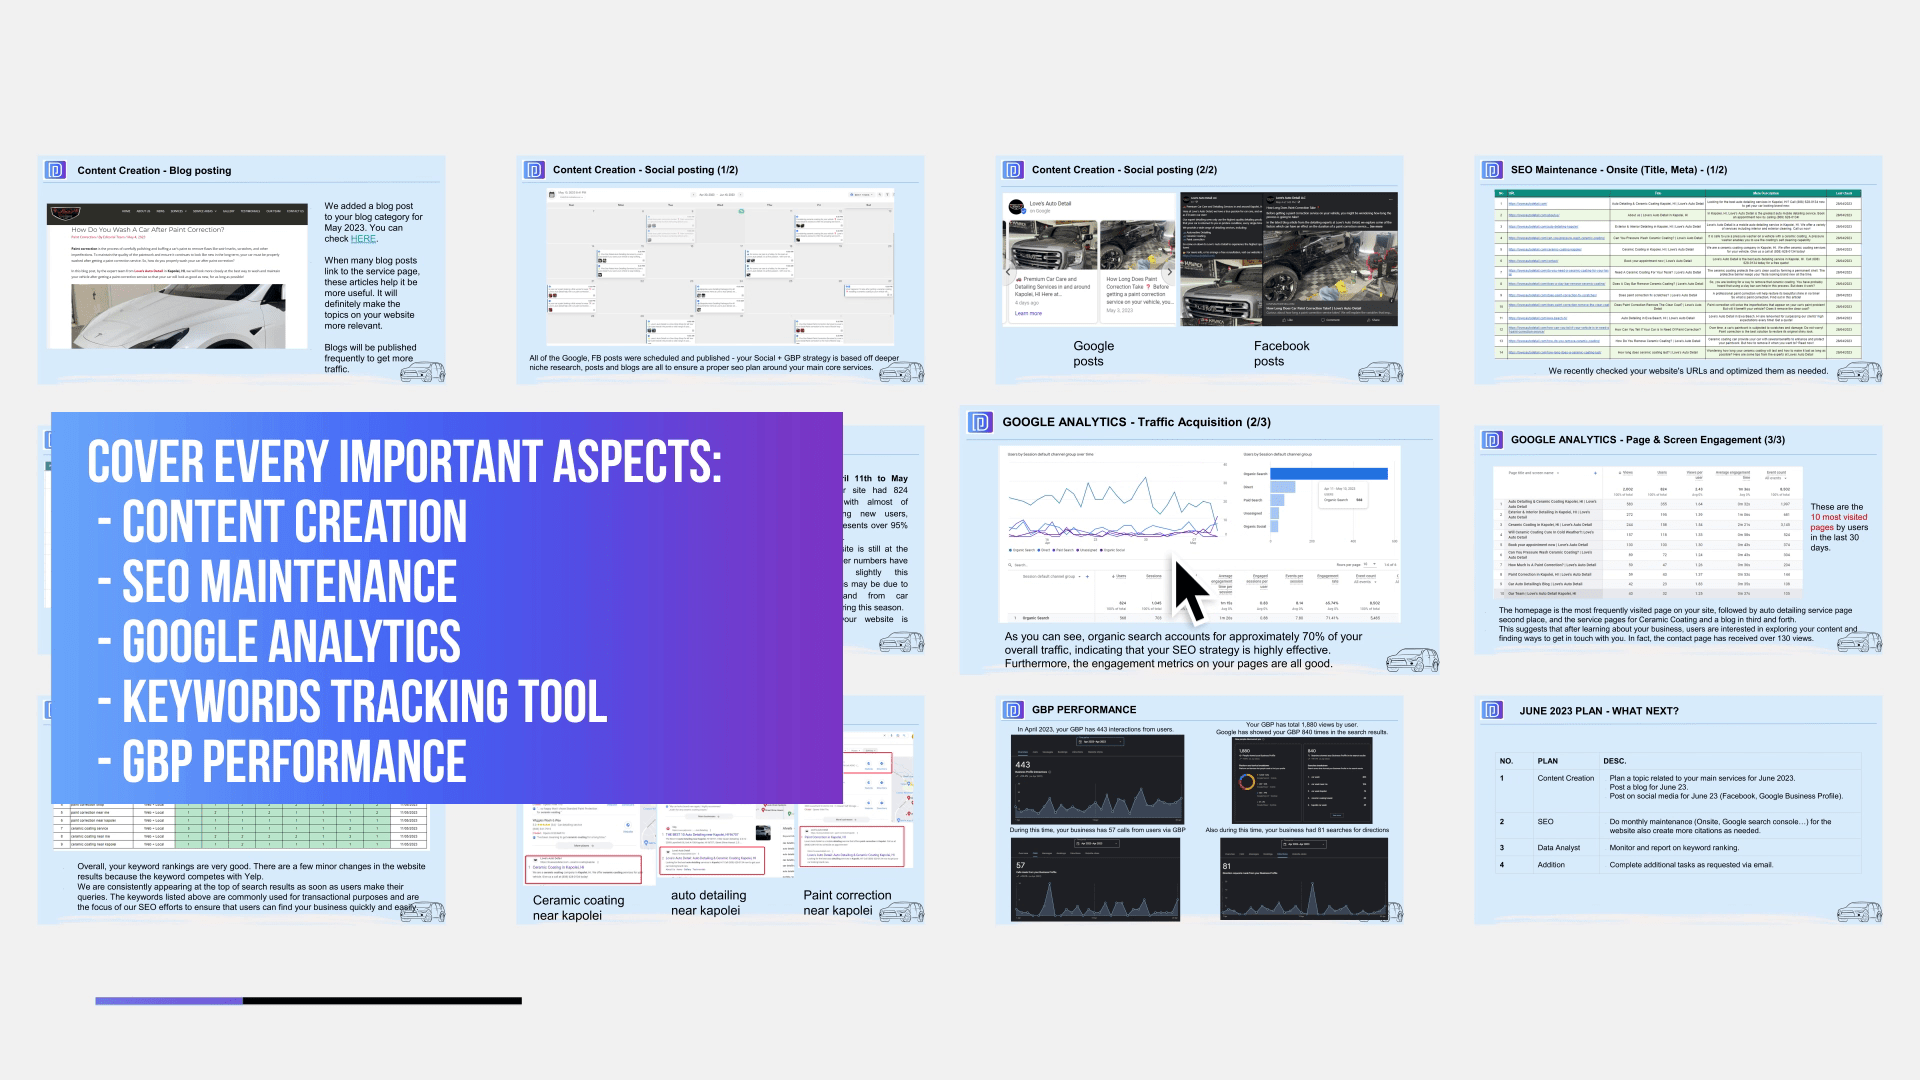Click the logo icon on Social posting (2/2) slide
The image size is (1920, 1080).
click(x=1013, y=170)
